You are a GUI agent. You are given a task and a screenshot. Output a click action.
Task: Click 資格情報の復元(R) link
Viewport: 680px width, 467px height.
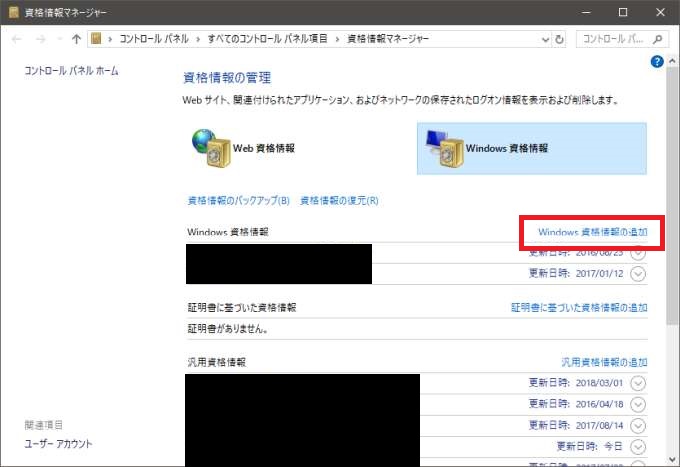click(x=339, y=201)
